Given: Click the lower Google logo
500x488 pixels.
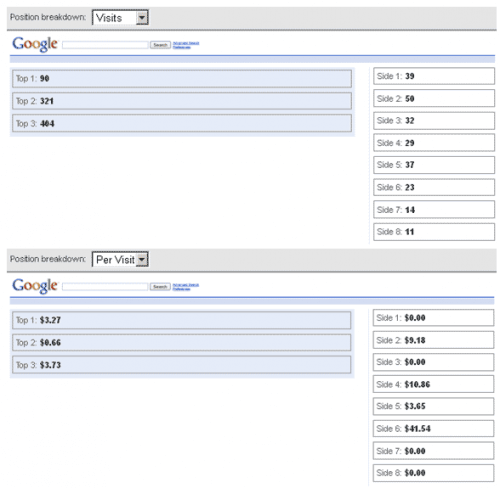Looking at the screenshot, I should click(35, 286).
